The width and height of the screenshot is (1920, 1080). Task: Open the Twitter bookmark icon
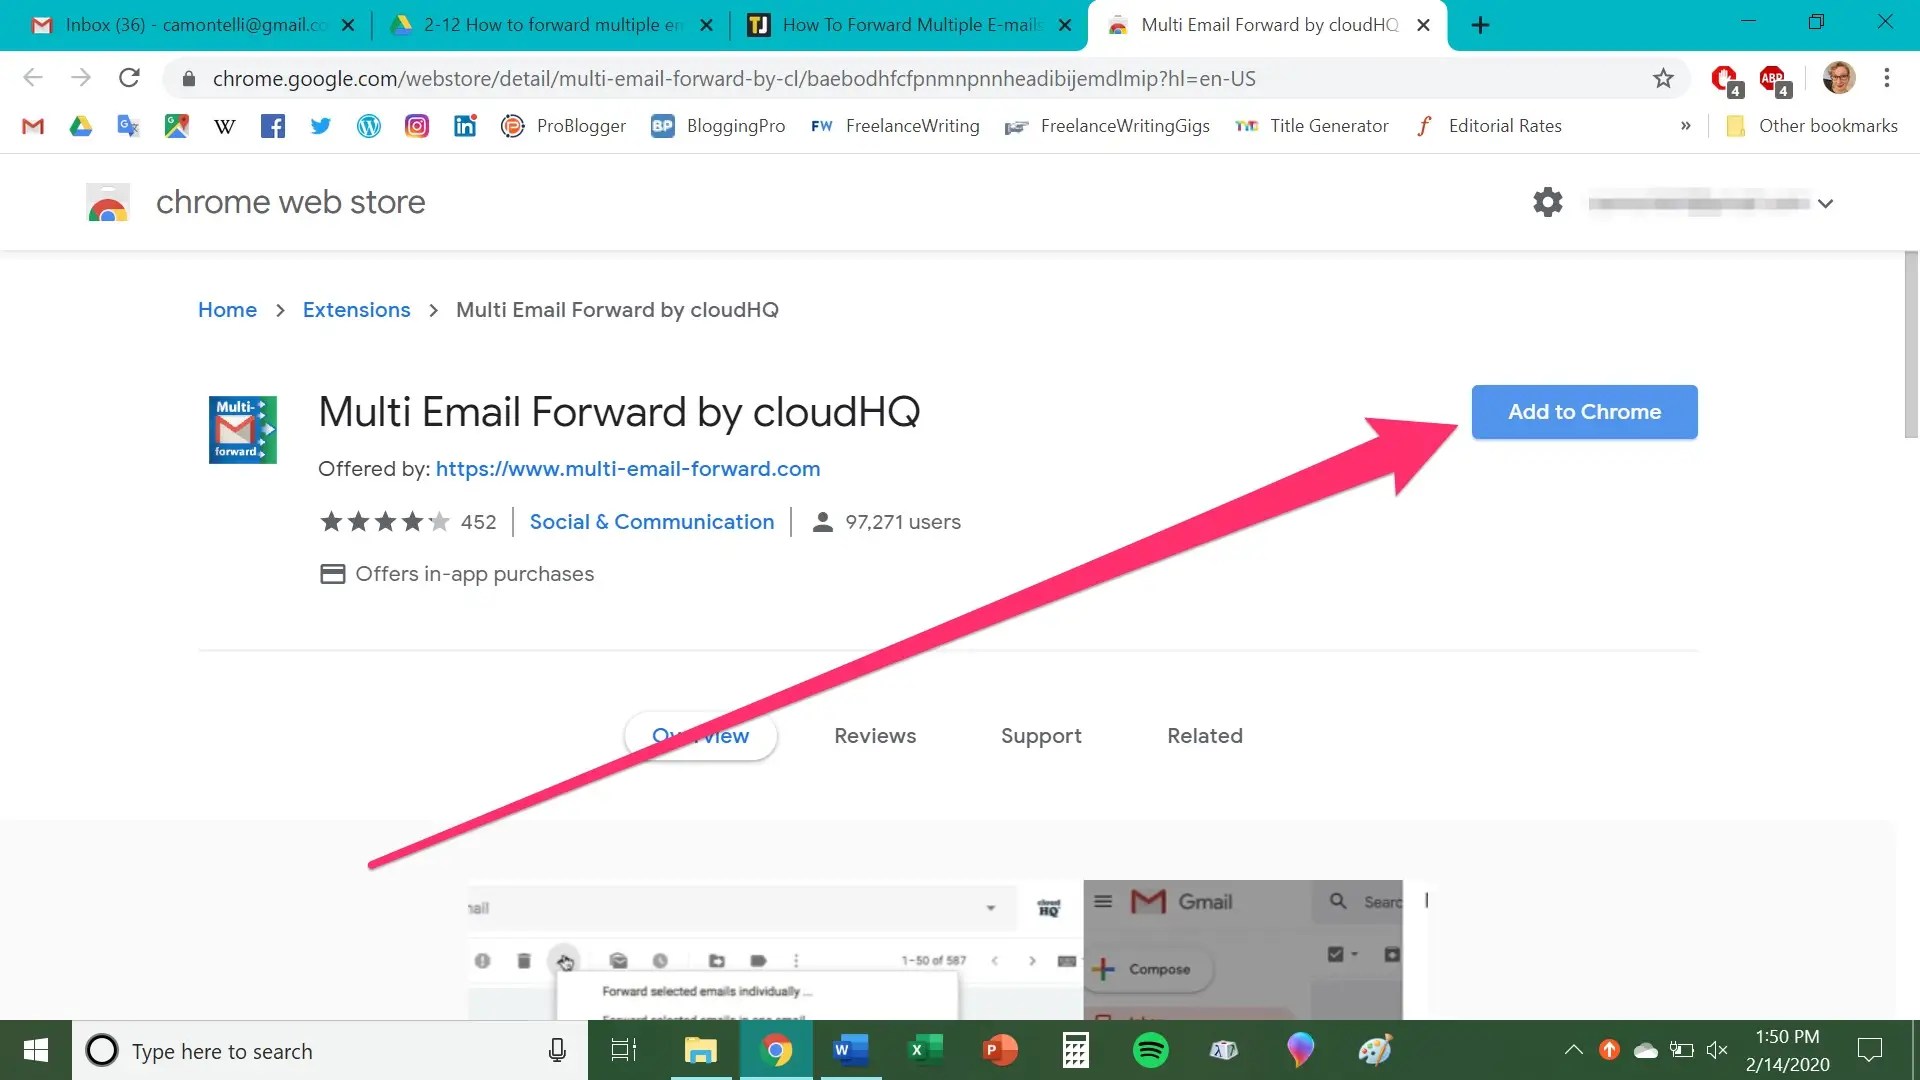tap(321, 126)
